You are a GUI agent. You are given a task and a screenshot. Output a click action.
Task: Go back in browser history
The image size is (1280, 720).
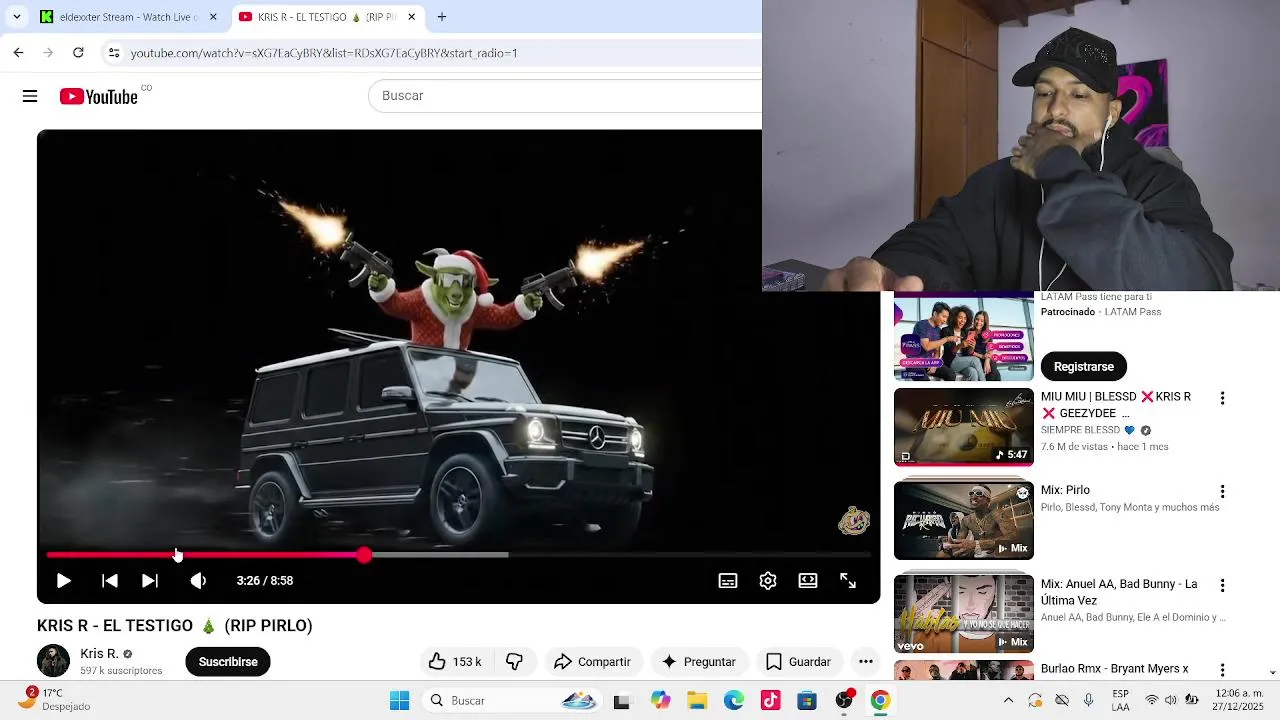pos(18,53)
